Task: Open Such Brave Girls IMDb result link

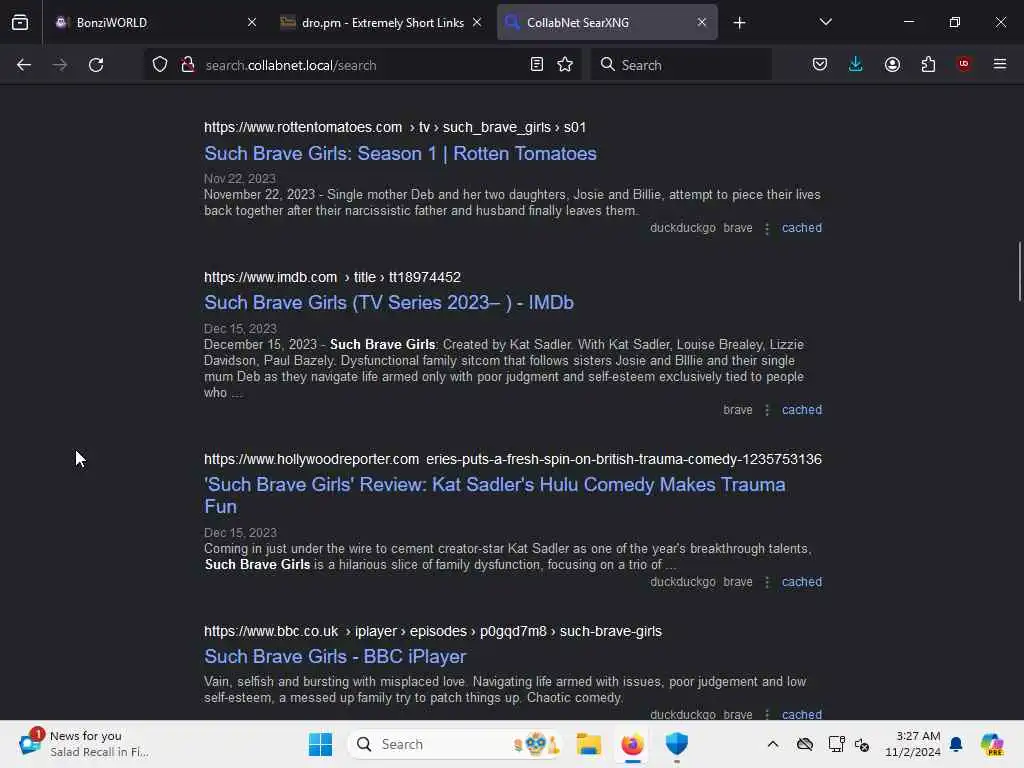Action: (x=389, y=303)
